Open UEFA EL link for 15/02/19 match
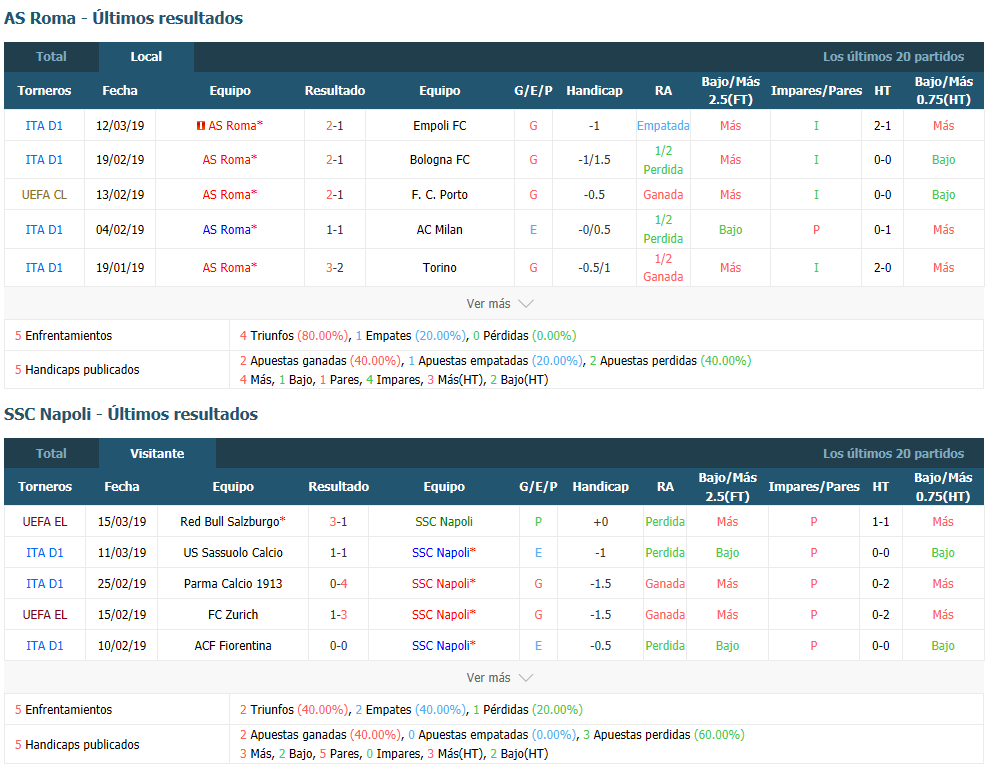This screenshot has height=768, width=988. coord(45,614)
